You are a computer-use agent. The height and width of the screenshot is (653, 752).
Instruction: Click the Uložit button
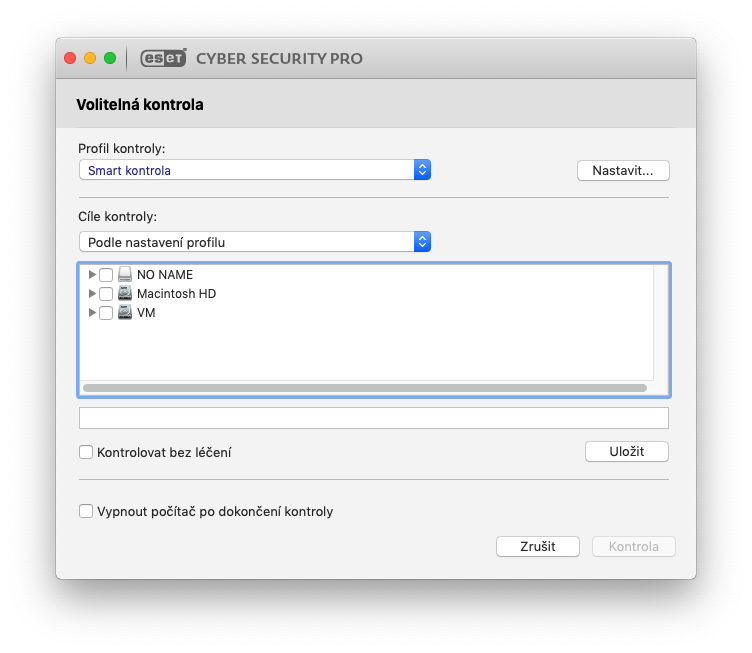point(626,451)
